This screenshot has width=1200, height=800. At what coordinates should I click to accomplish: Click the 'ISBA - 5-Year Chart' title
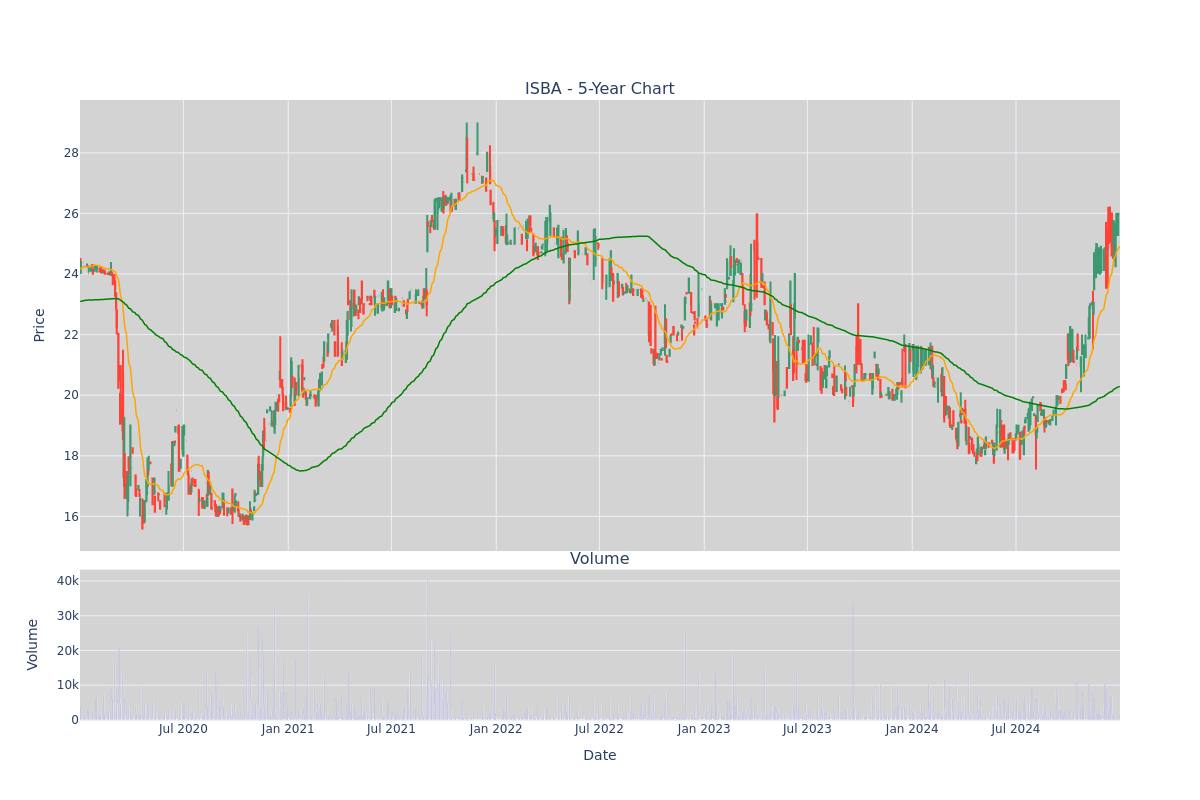600,89
